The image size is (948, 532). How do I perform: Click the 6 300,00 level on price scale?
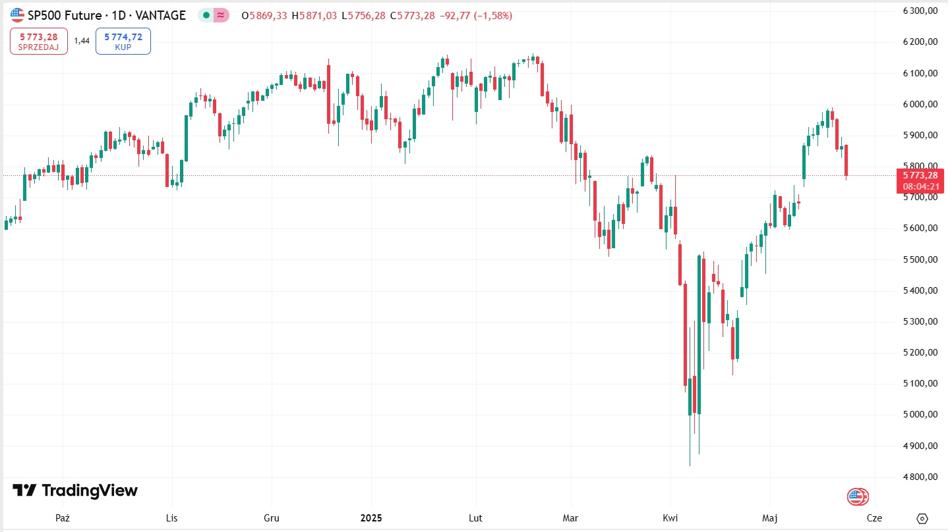click(x=918, y=11)
